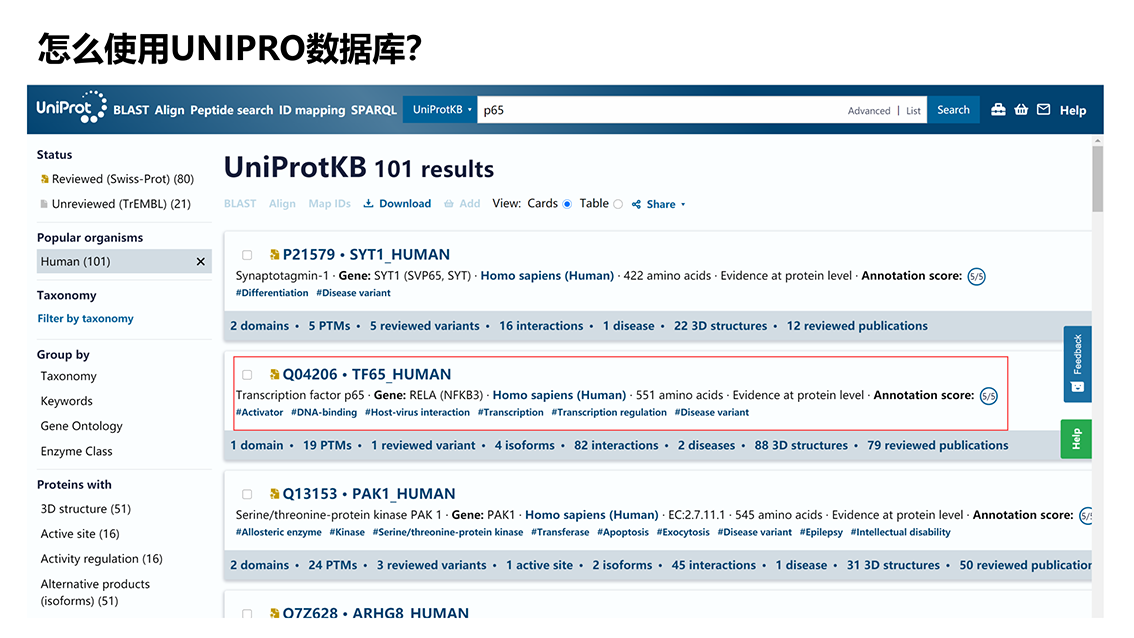
Task: Click the Share icon
Action: tap(636, 205)
